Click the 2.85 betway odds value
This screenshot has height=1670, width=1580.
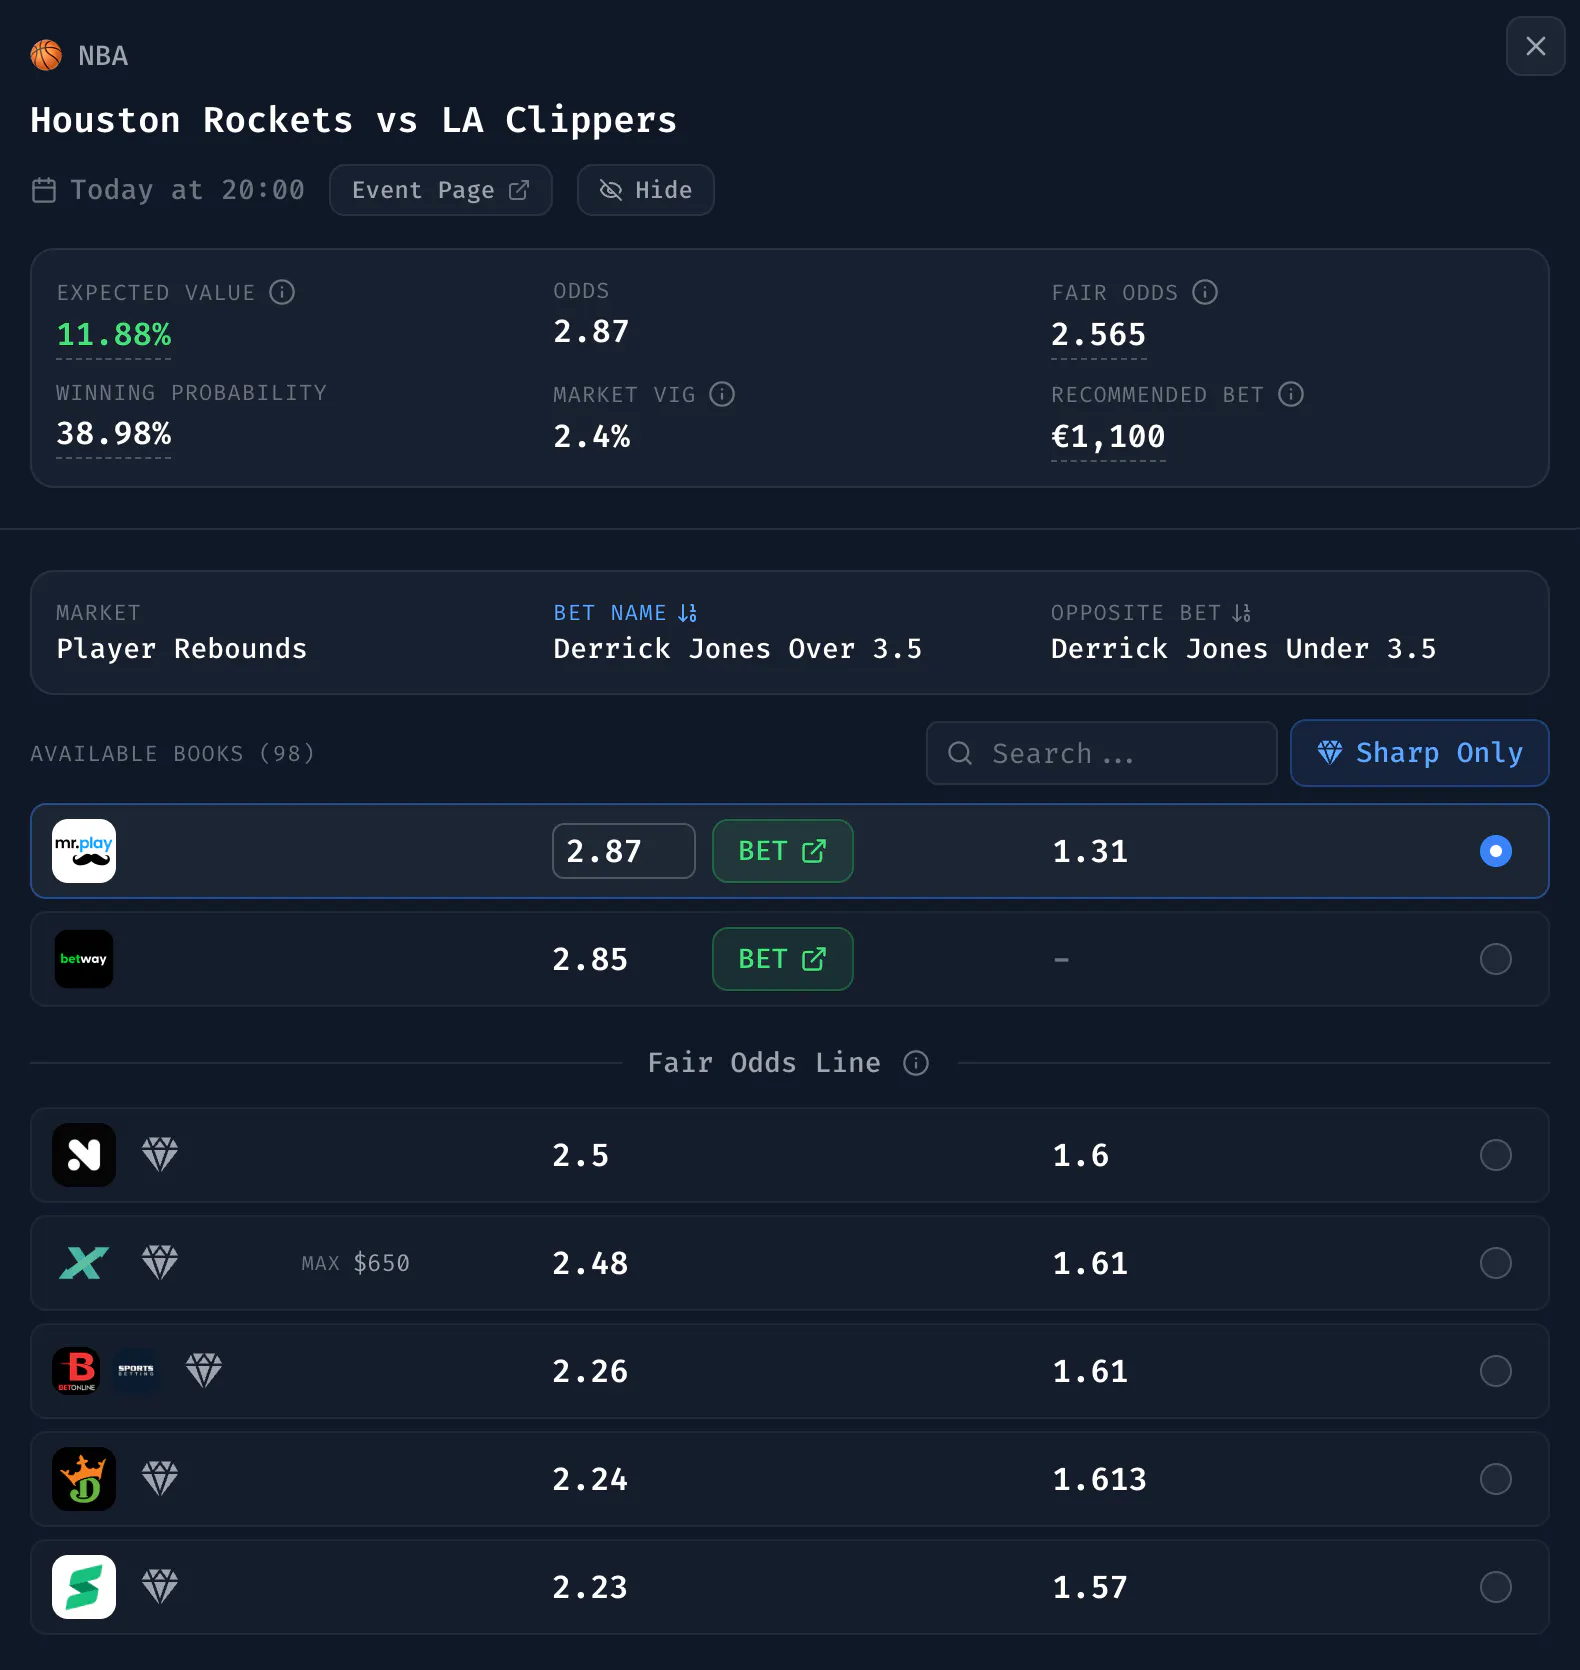pyautogui.click(x=590, y=959)
